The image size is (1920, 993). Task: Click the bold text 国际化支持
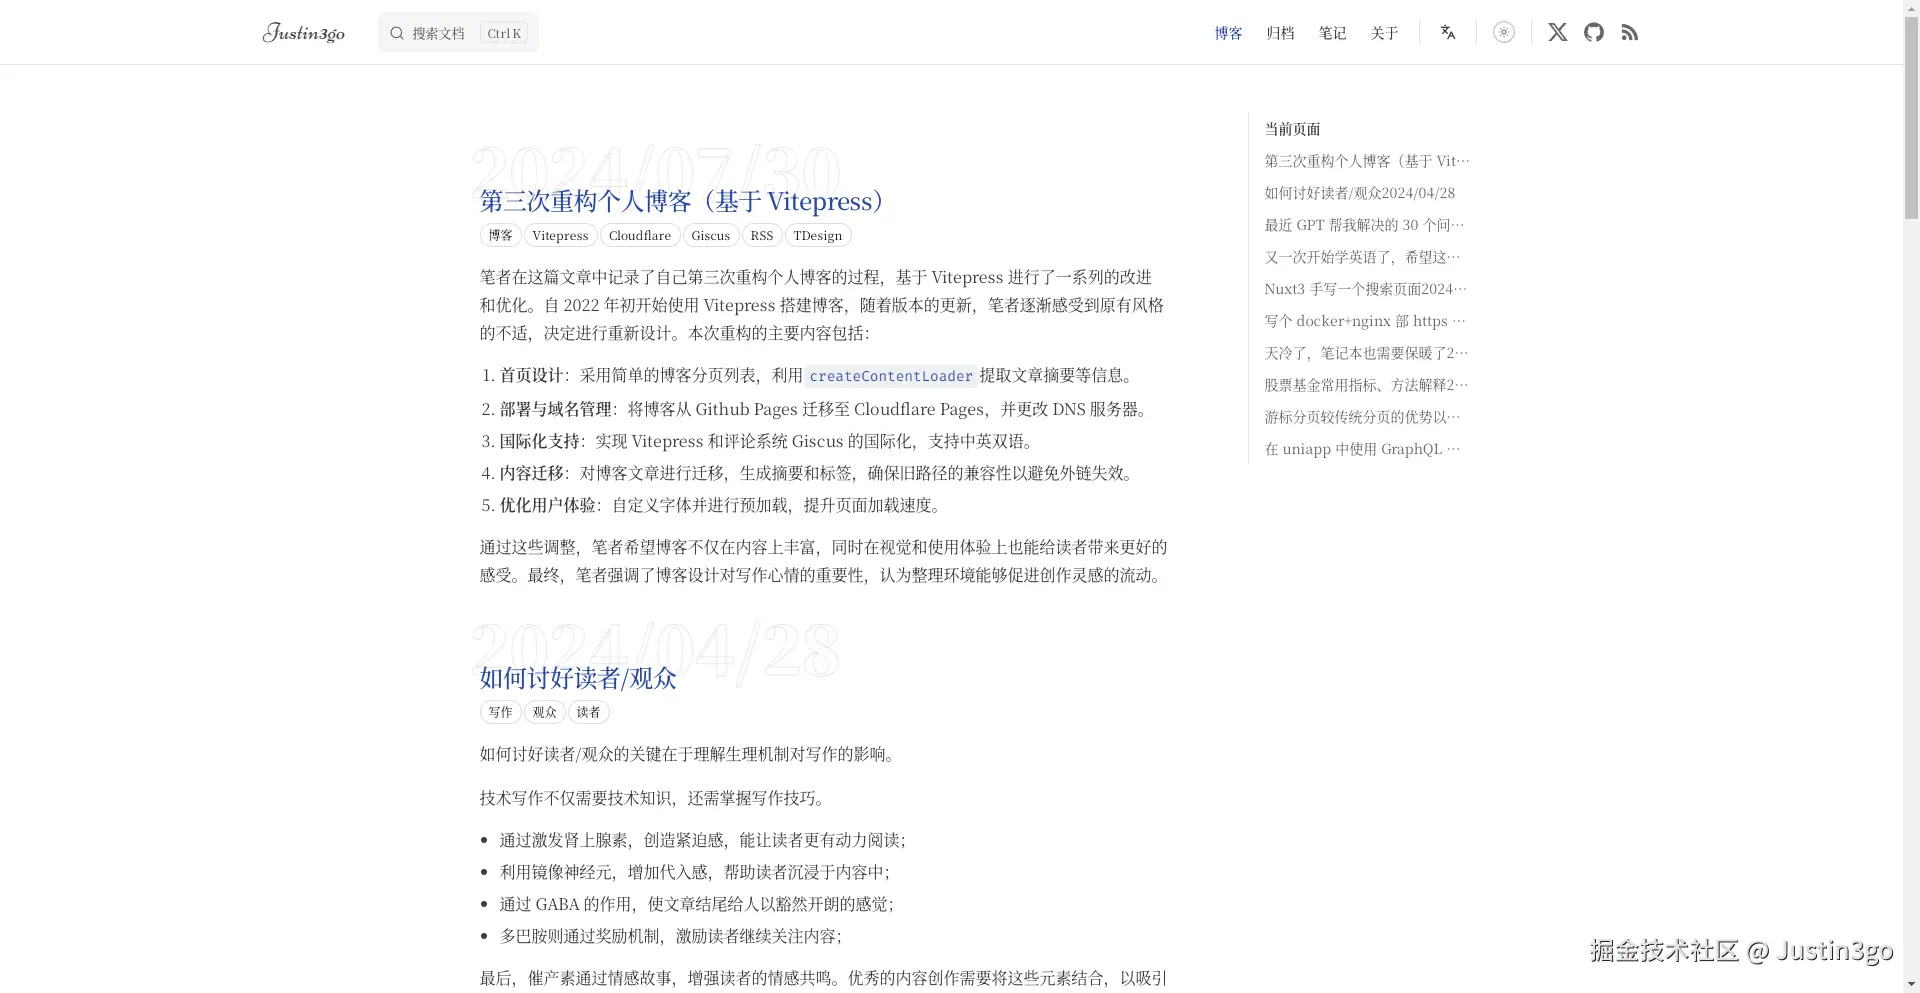point(540,441)
